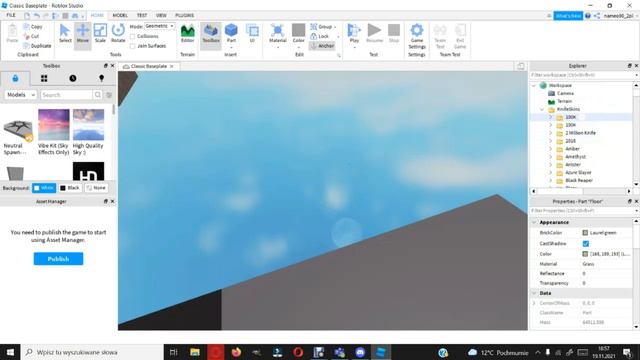Click the Toolbox search field
Viewport: 640px width, 360px height.
[x=67, y=95]
